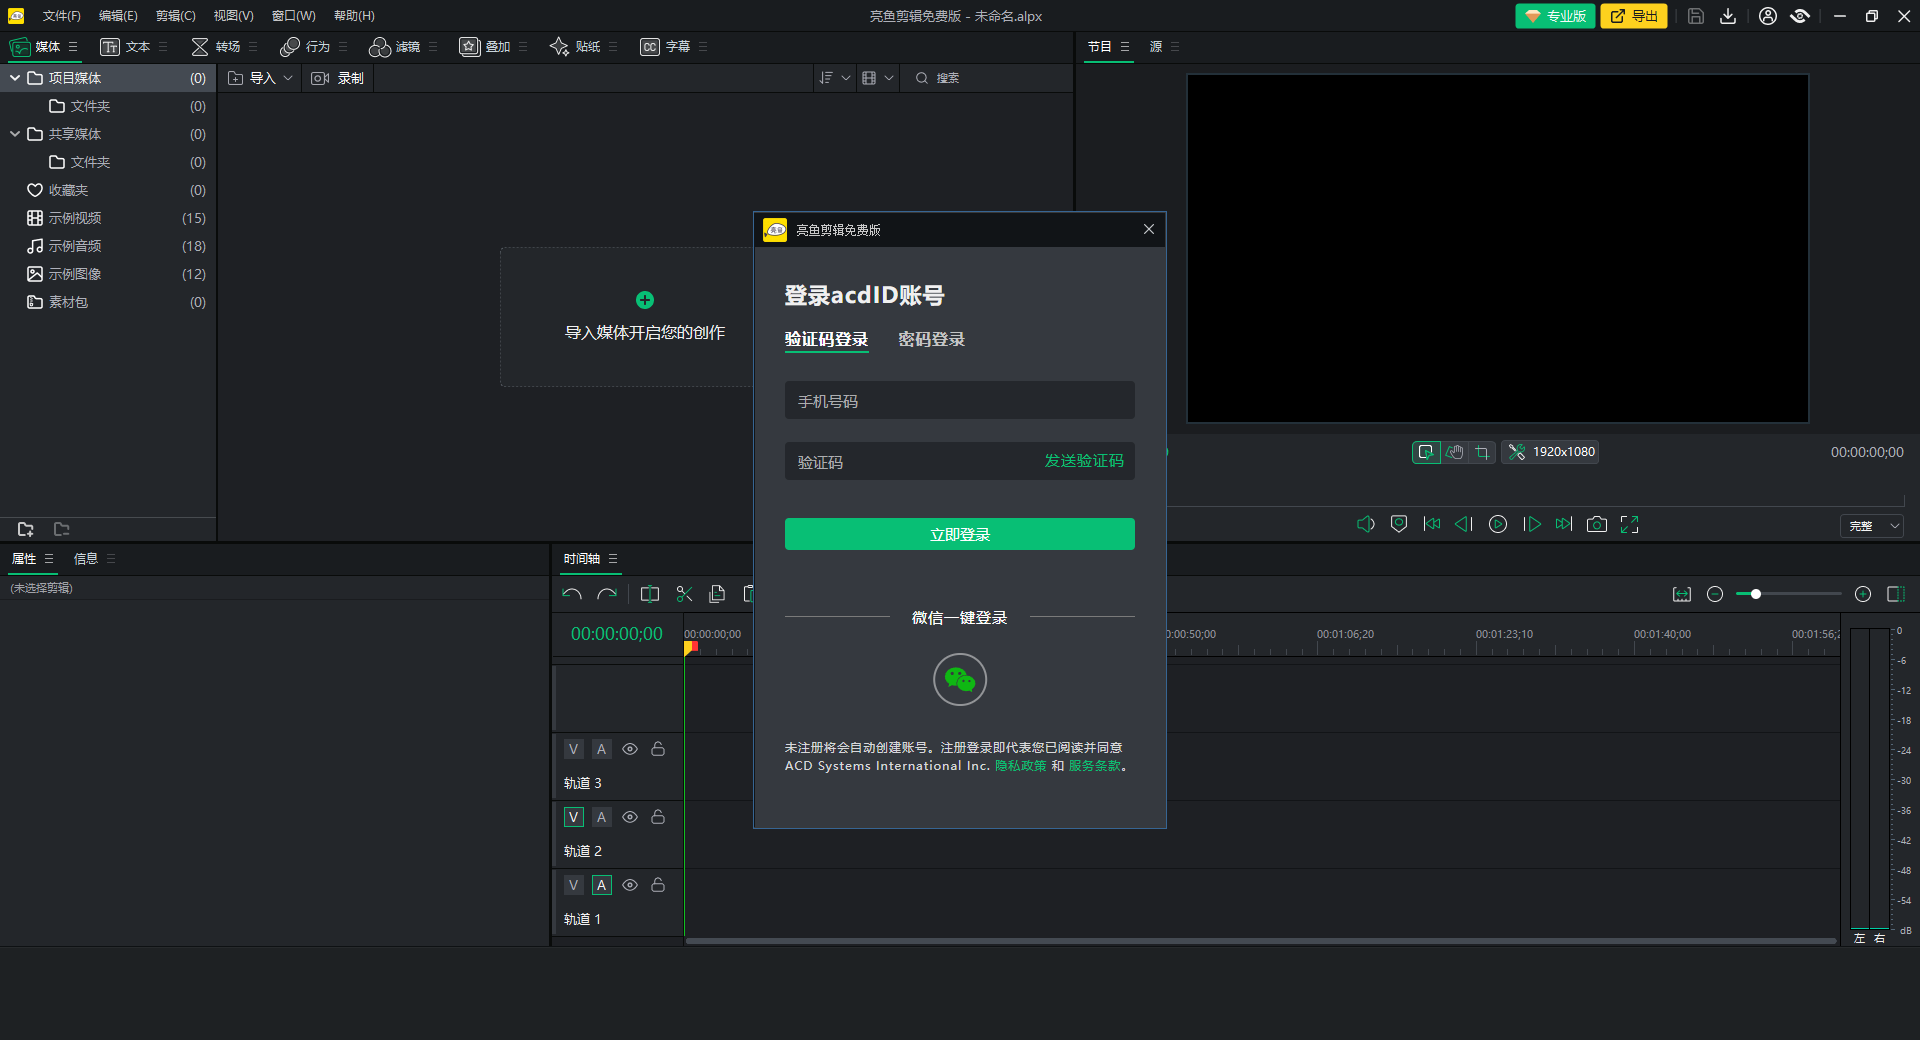This screenshot has height=1040, width=1920.
Task: Collapse the Project Media (项目媒体) tree
Action: pyautogui.click(x=15, y=78)
